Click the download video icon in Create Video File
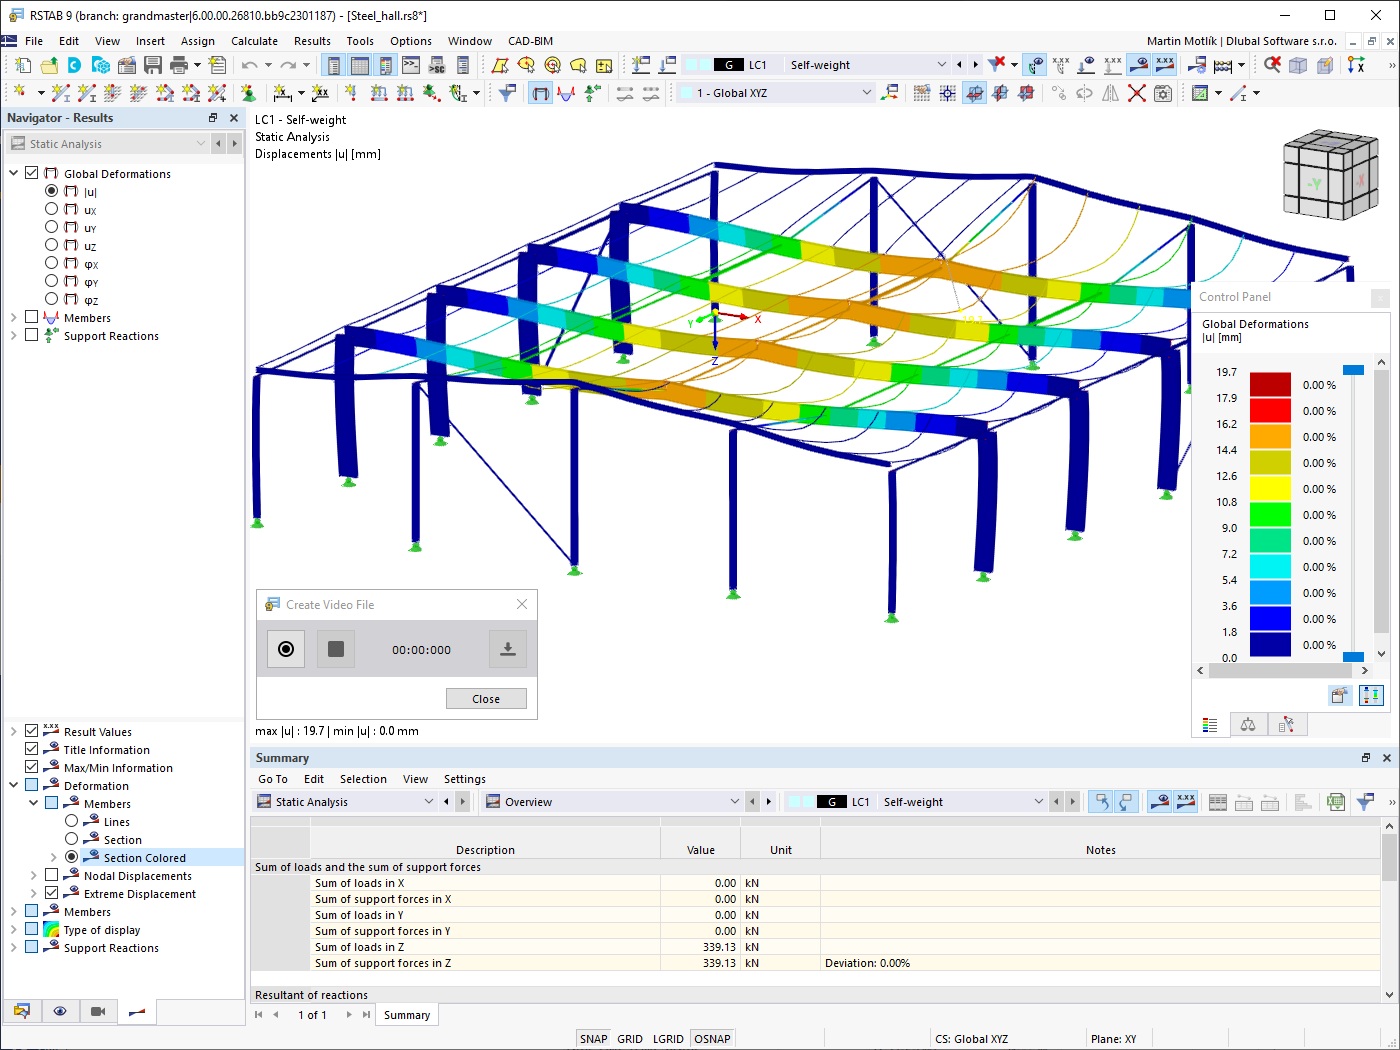This screenshot has width=1400, height=1050. click(x=508, y=649)
